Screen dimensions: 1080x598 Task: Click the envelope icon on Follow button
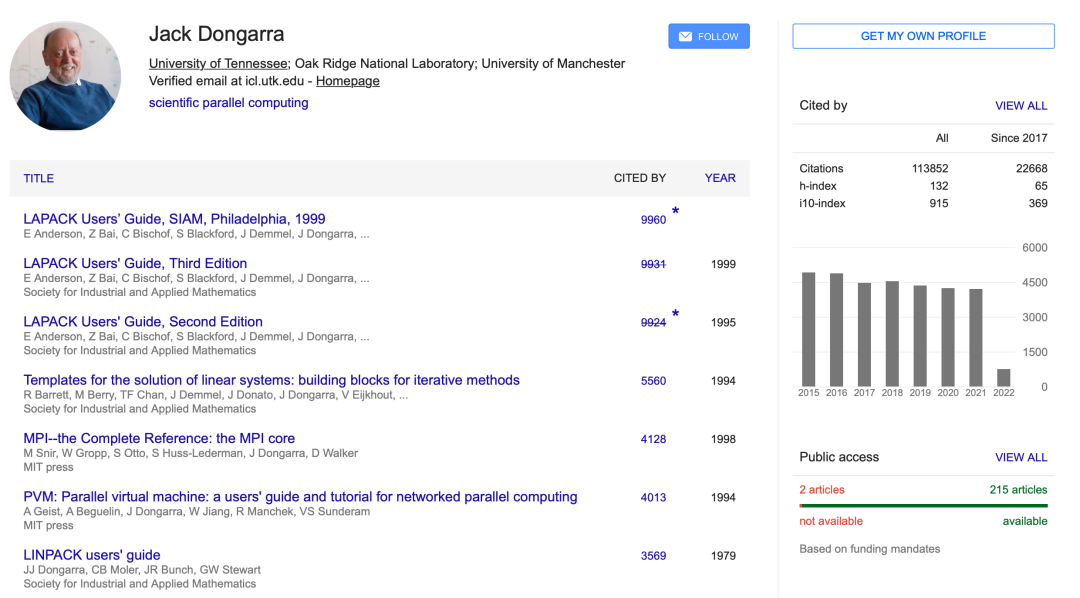point(685,37)
